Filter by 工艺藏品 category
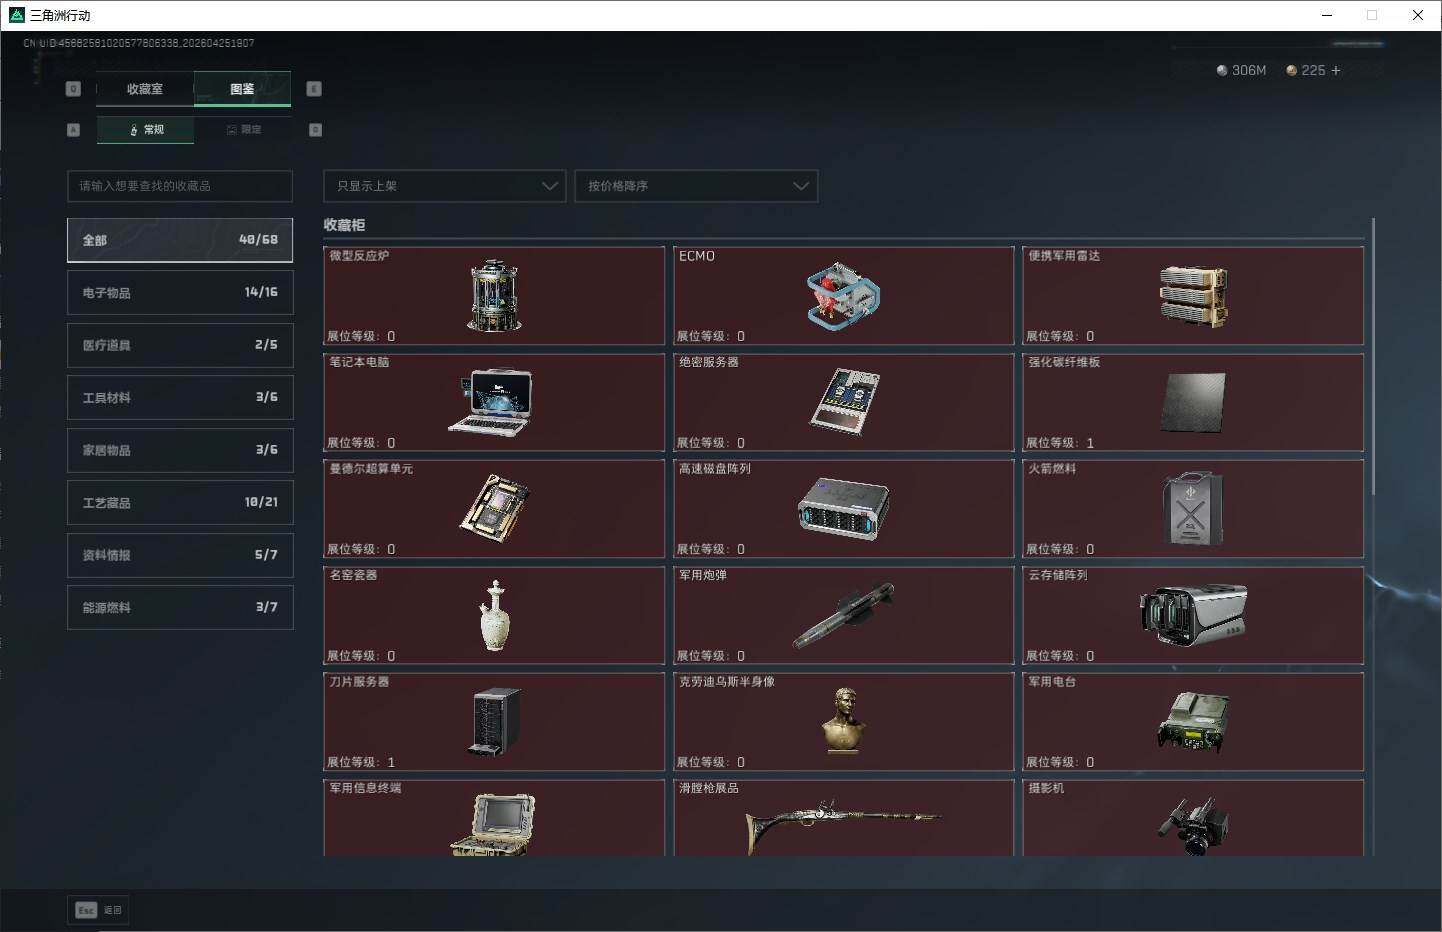 pos(180,502)
